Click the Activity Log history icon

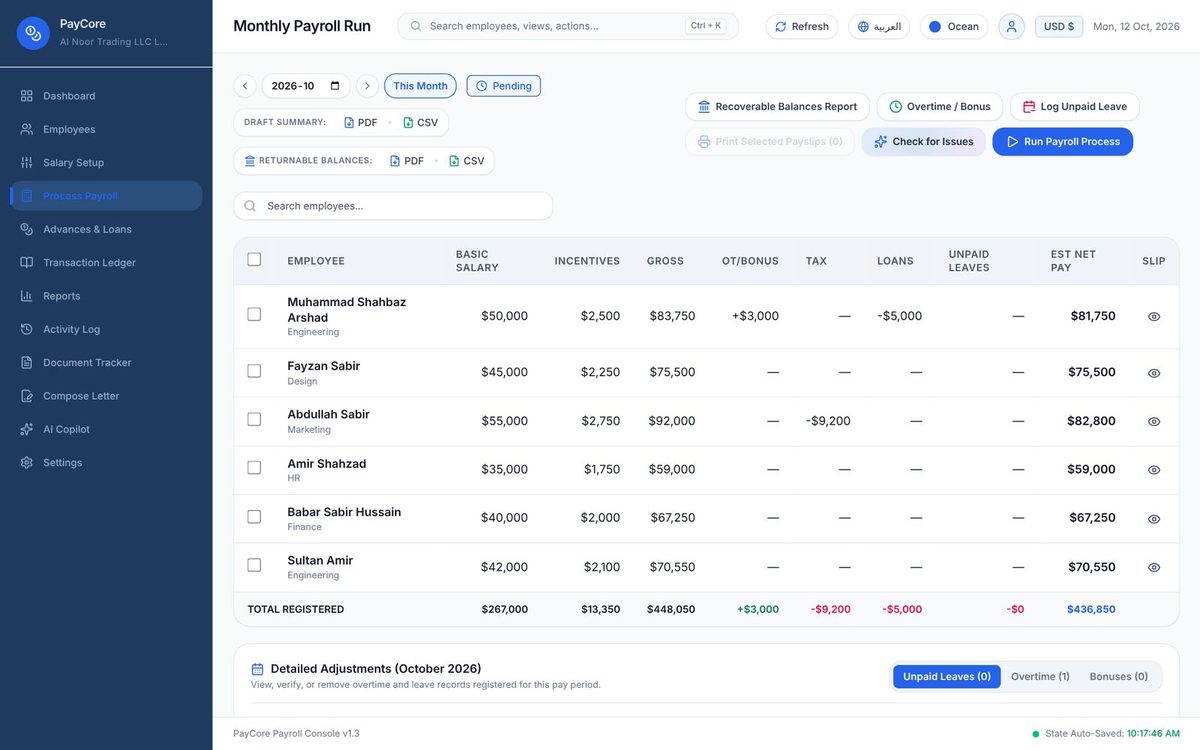coord(27,329)
